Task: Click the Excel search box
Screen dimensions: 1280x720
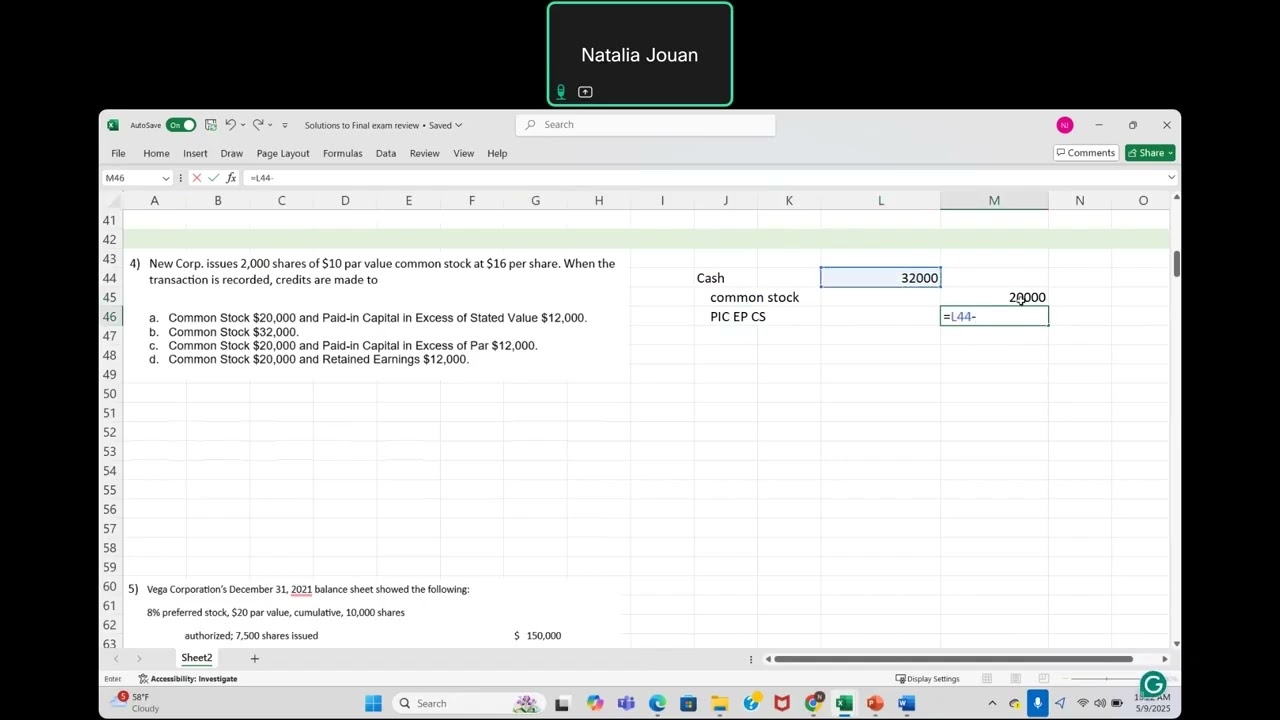Action: coord(646,125)
